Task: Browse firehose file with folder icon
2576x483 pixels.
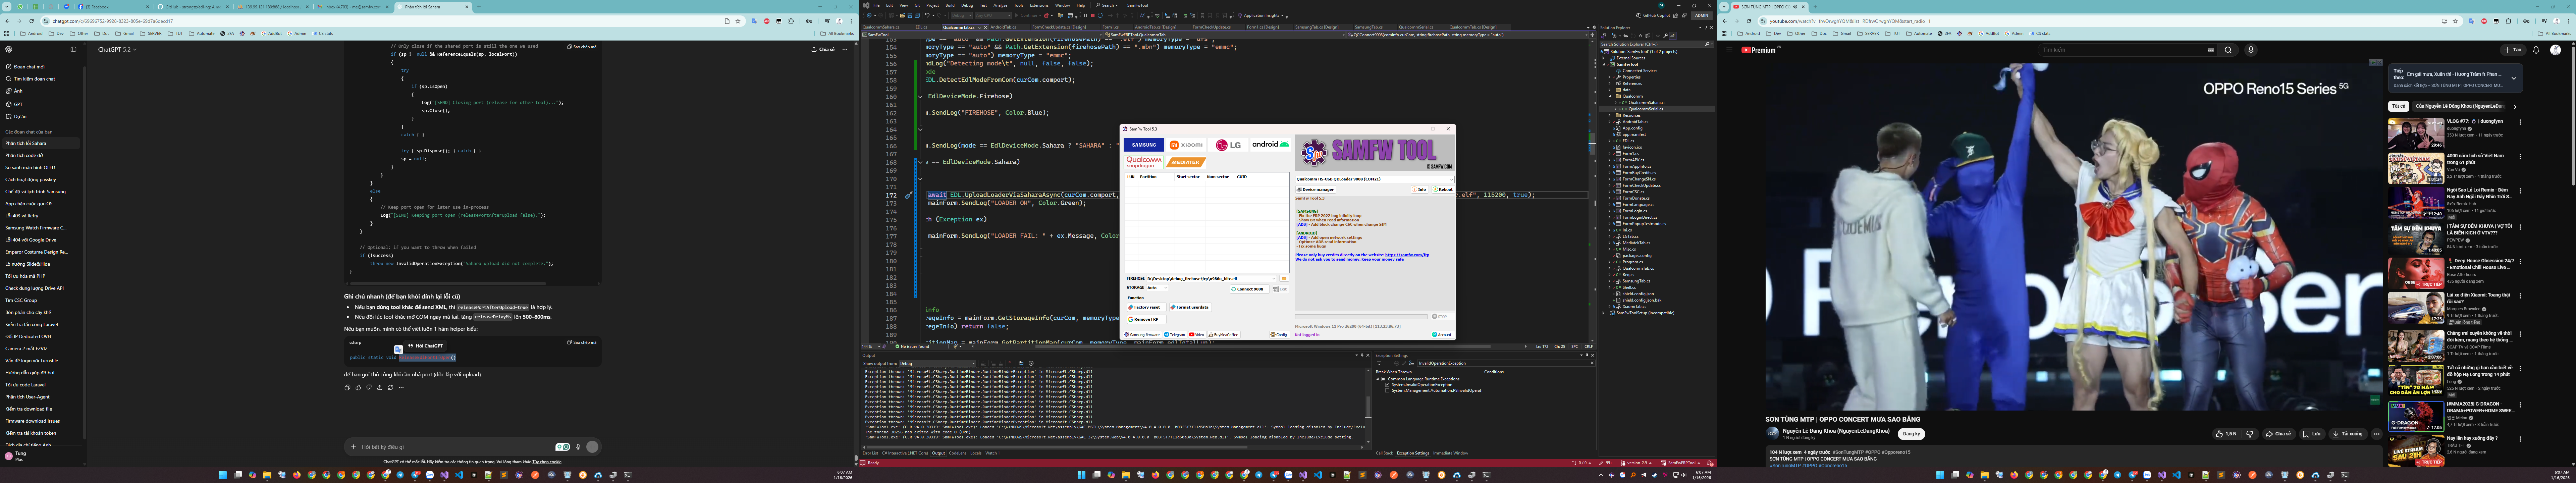Action: tap(1284, 279)
